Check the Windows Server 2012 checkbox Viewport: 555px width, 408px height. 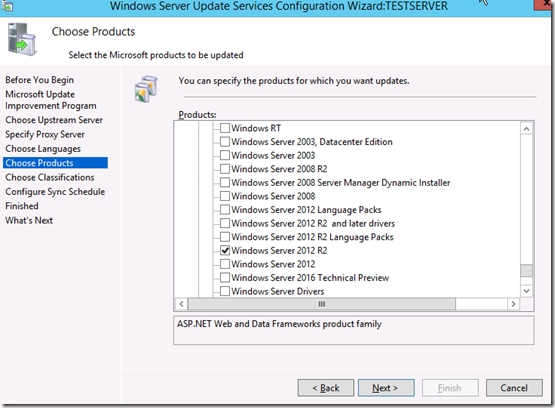pyautogui.click(x=225, y=264)
